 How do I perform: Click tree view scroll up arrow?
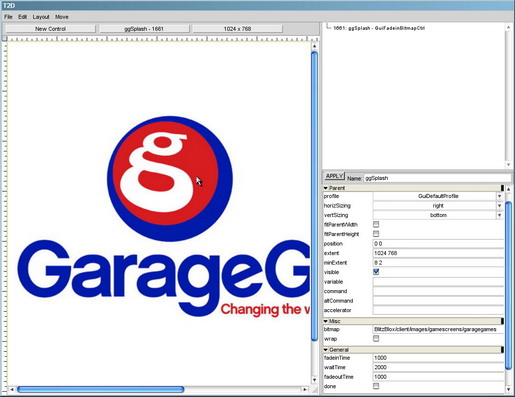[x=508, y=27]
